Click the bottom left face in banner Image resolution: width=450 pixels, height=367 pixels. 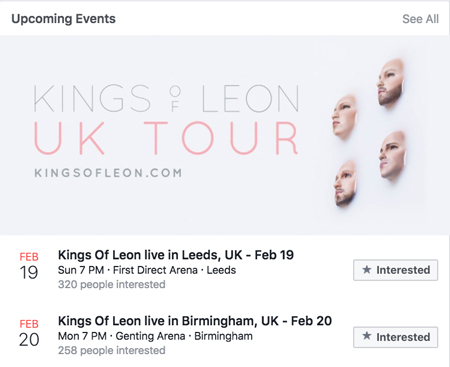[x=346, y=184]
